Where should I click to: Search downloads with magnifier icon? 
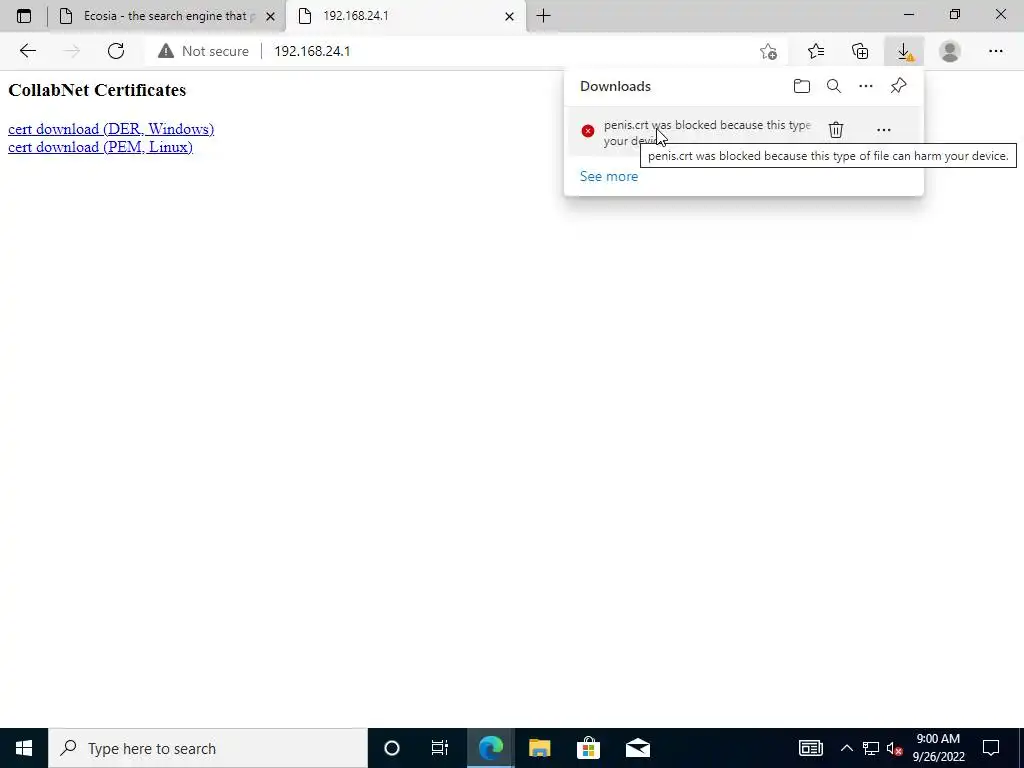834,86
